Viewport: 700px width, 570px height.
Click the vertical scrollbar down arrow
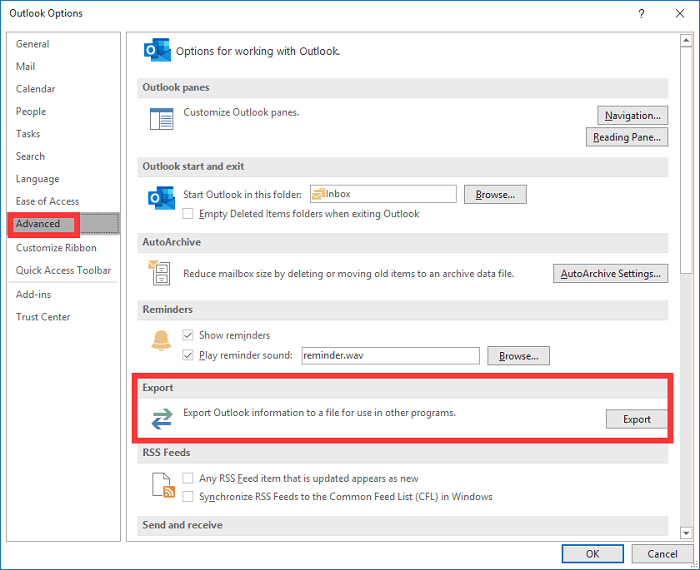(x=685, y=532)
